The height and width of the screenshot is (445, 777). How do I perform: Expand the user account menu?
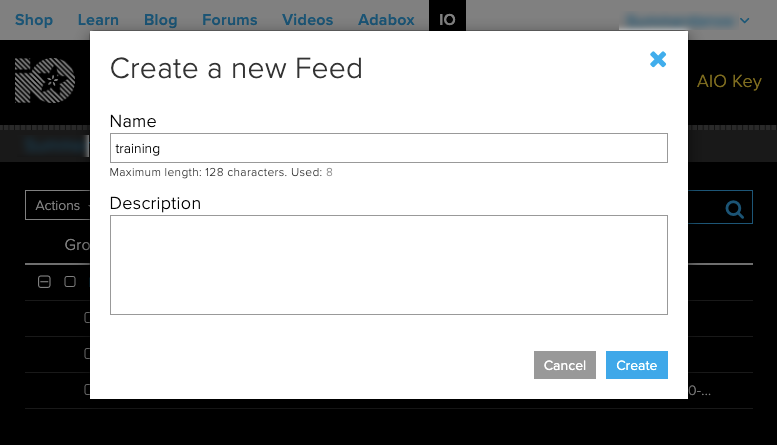686,20
